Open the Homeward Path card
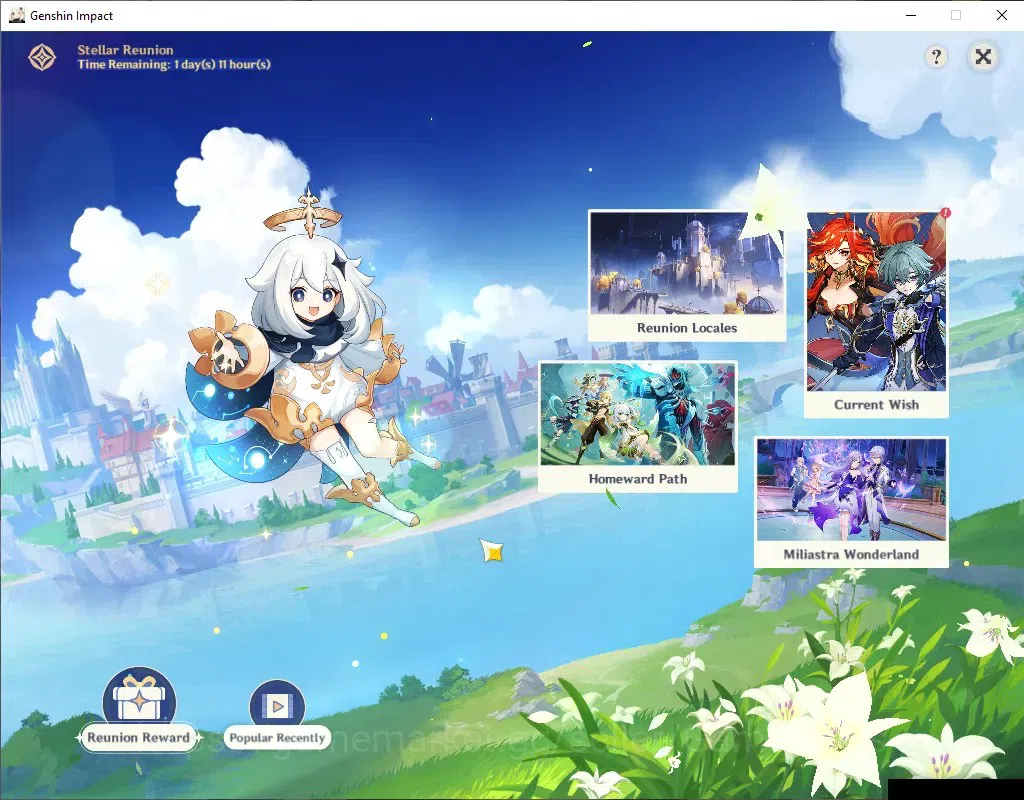Viewport: 1024px width, 800px height. pyautogui.click(x=637, y=426)
